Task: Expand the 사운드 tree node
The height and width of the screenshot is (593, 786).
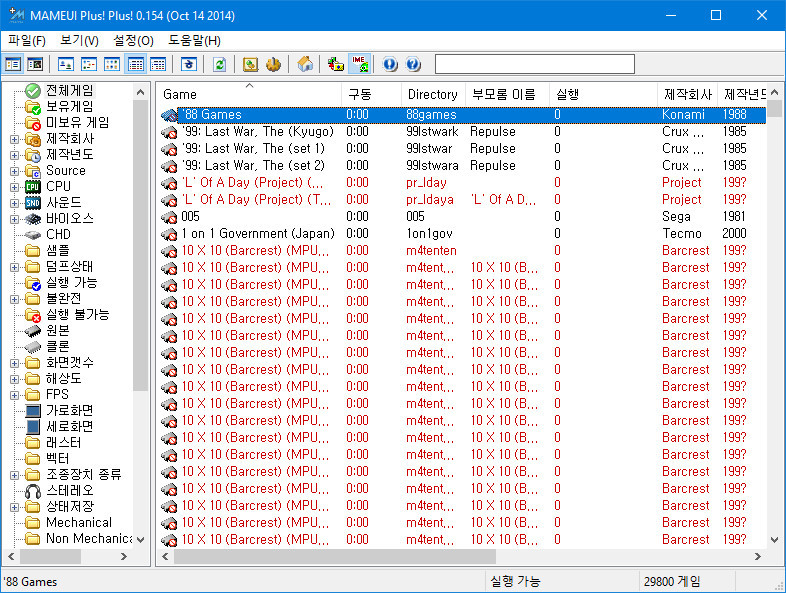Action: tap(15, 204)
